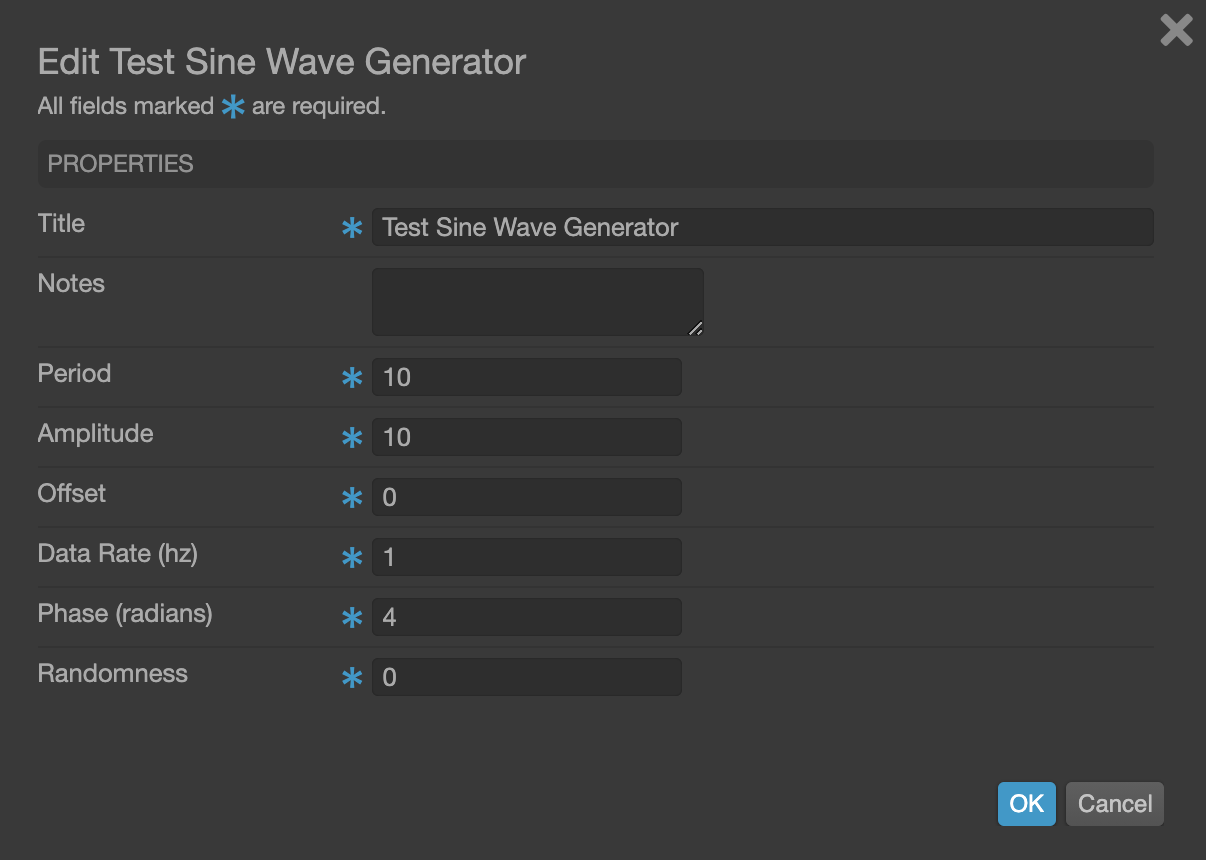
Task: Close the Edit Test Sine Wave Generator dialog
Action: [1176, 30]
